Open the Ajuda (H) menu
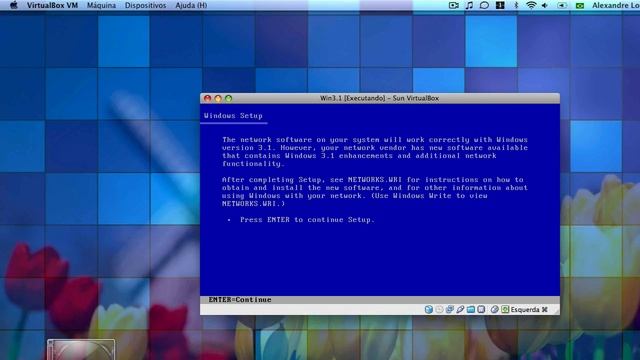The image size is (640, 360). pyautogui.click(x=191, y=5)
